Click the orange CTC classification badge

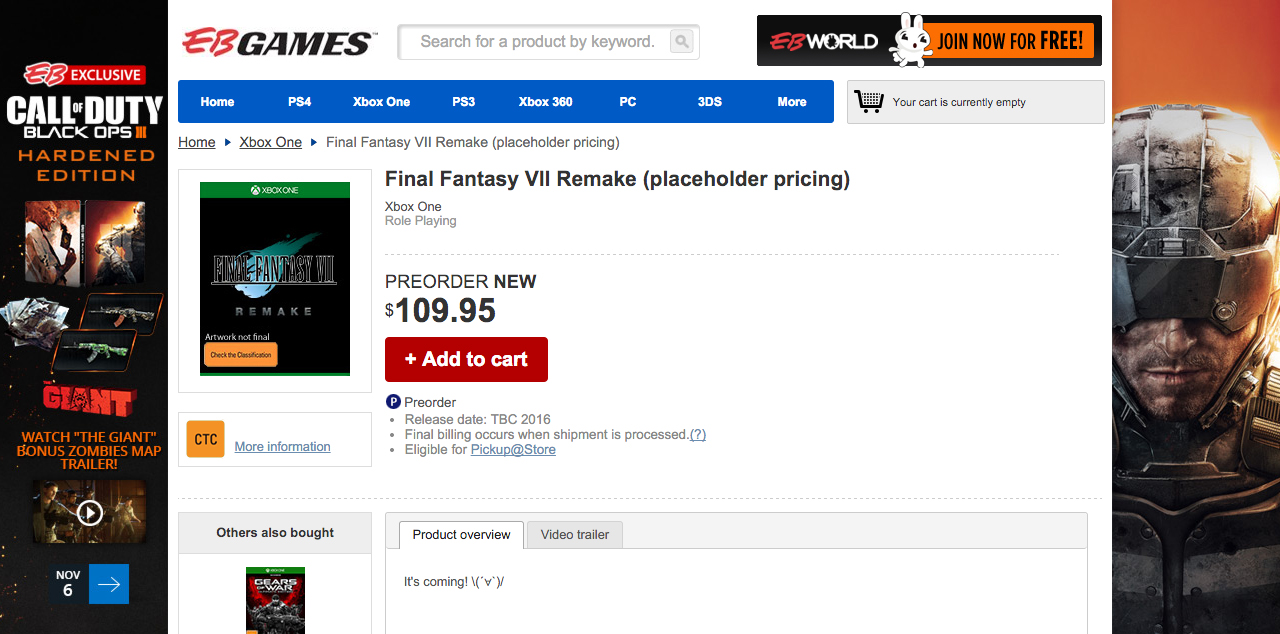205,440
